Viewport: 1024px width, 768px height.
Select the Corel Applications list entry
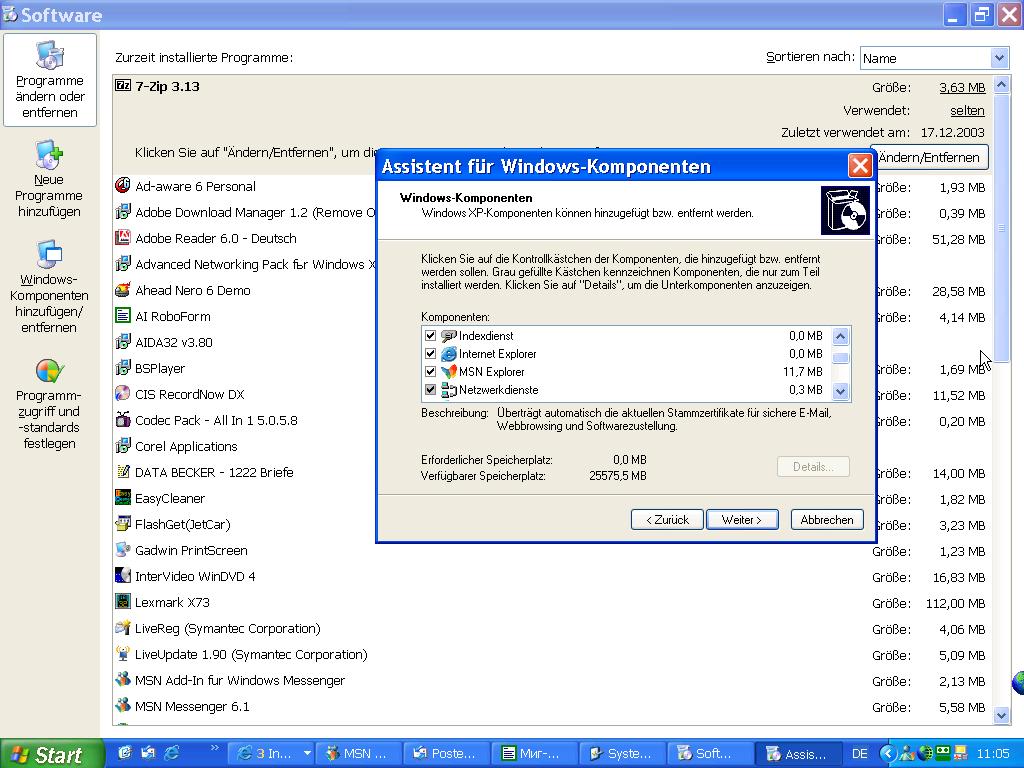click(186, 446)
